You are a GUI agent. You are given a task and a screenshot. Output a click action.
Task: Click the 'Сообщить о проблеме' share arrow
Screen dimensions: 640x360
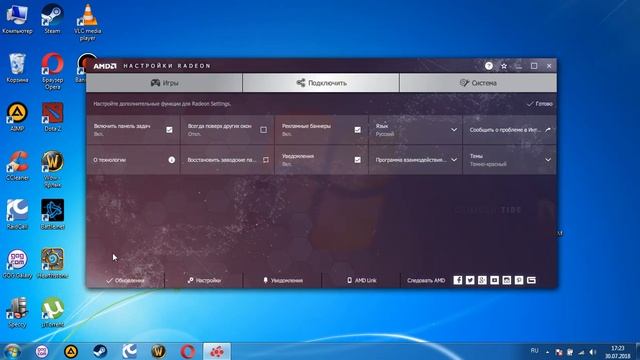coord(548,130)
